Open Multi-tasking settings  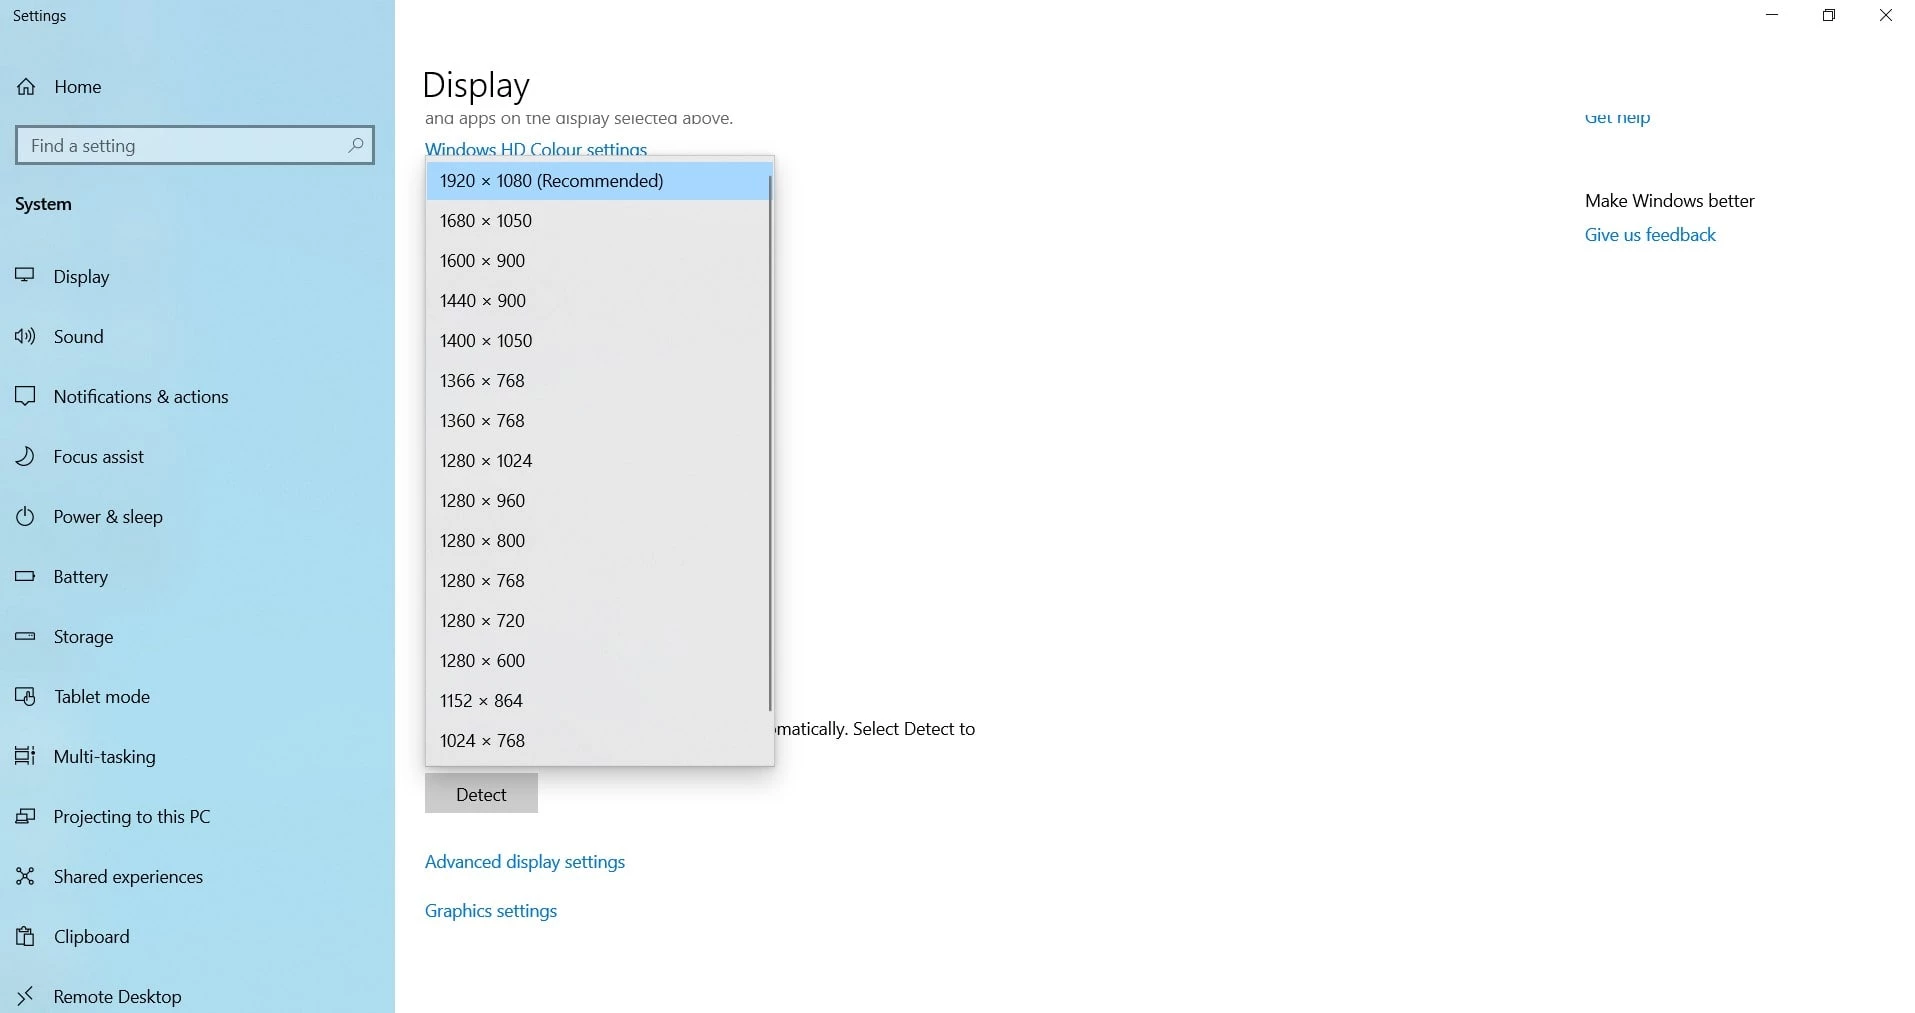[x=197, y=756]
